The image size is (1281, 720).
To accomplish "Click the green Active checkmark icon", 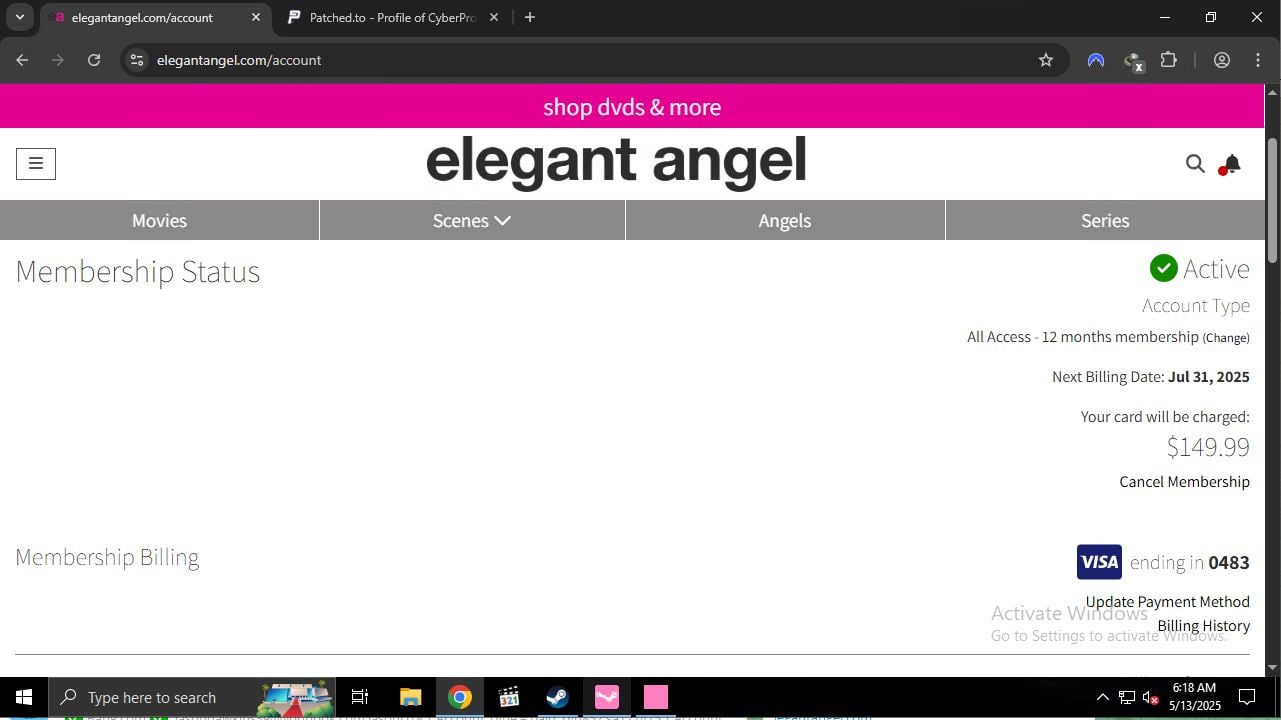I will tap(1163, 268).
